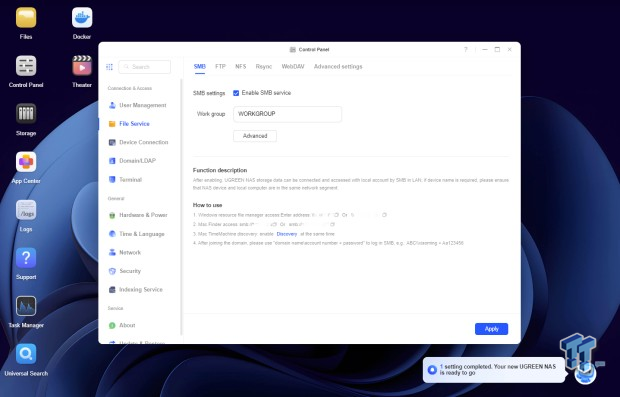Screen dimensions: 620x397
Task: Switch to the Rsync tab
Action: [x=264, y=66]
